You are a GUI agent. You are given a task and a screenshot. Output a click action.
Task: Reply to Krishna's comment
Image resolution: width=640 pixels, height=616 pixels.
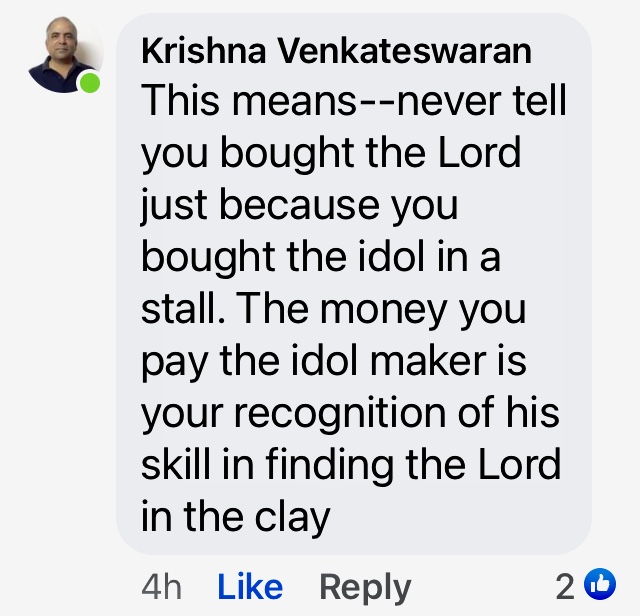coord(365,588)
